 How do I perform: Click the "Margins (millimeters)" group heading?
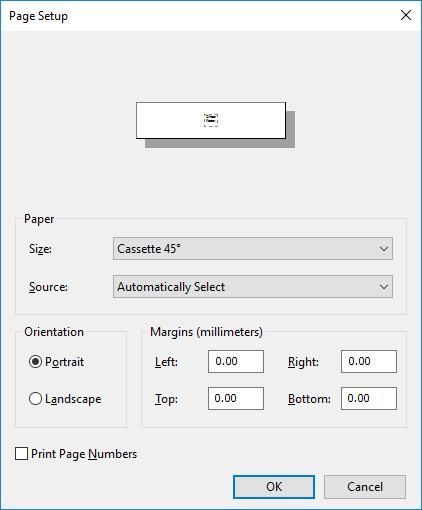coord(206,332)
